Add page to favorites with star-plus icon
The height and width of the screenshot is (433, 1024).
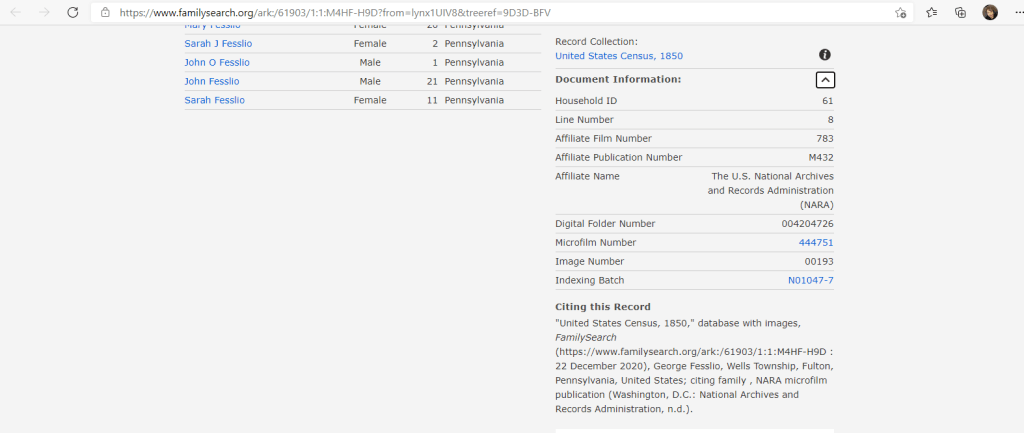click(900, 13)
